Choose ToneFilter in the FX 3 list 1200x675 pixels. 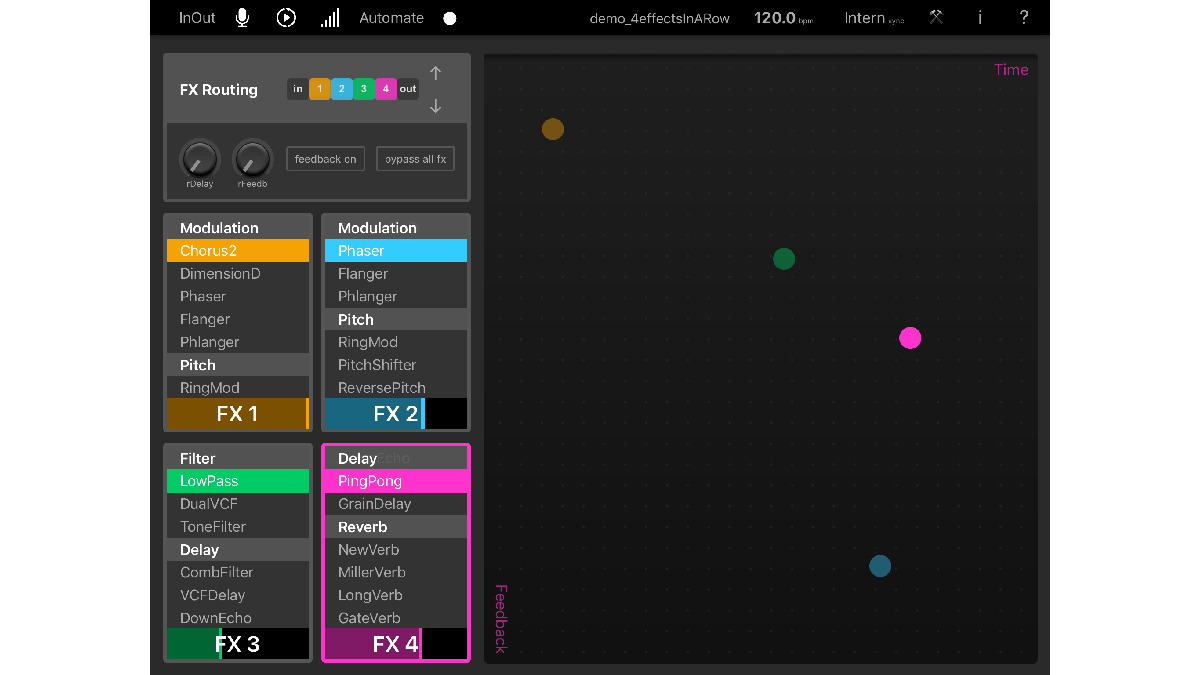(x=238, y=527)
